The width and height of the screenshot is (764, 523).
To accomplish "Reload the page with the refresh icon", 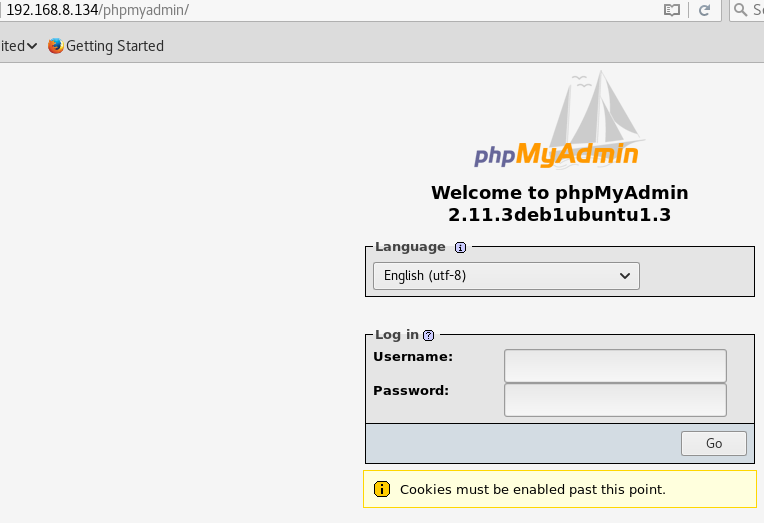I will pyautogui.click(x=705, y=10).
